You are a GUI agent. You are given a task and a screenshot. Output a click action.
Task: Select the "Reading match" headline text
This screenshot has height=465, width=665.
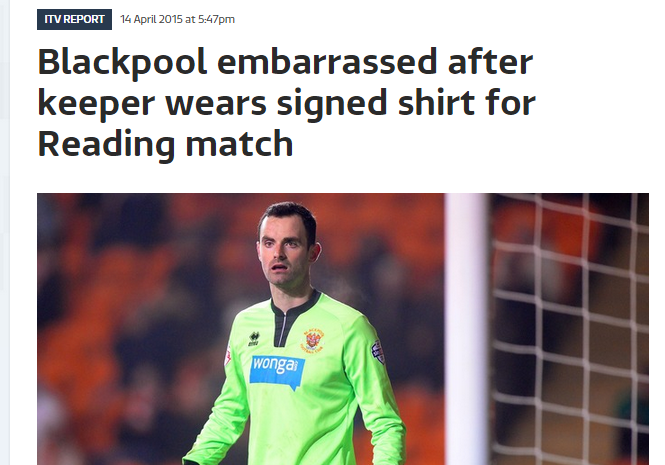tap(165, 144)
